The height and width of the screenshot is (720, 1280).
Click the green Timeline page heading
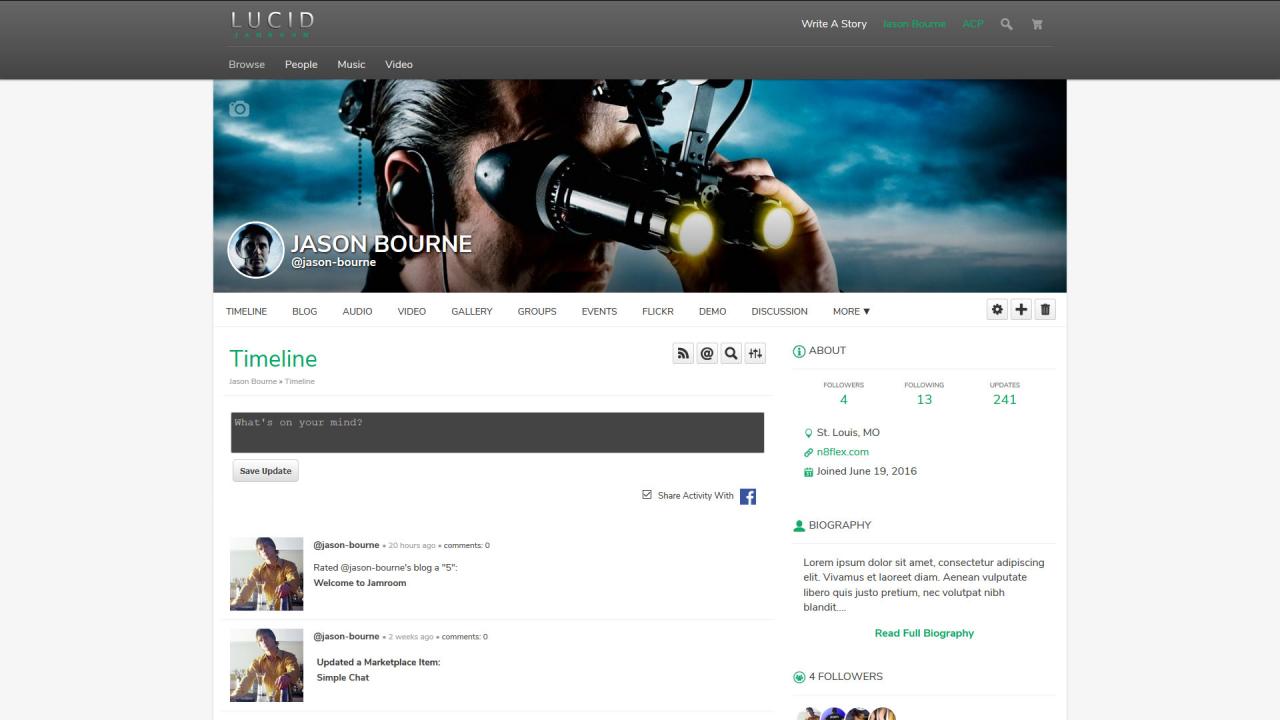click(x=273, y=359)
